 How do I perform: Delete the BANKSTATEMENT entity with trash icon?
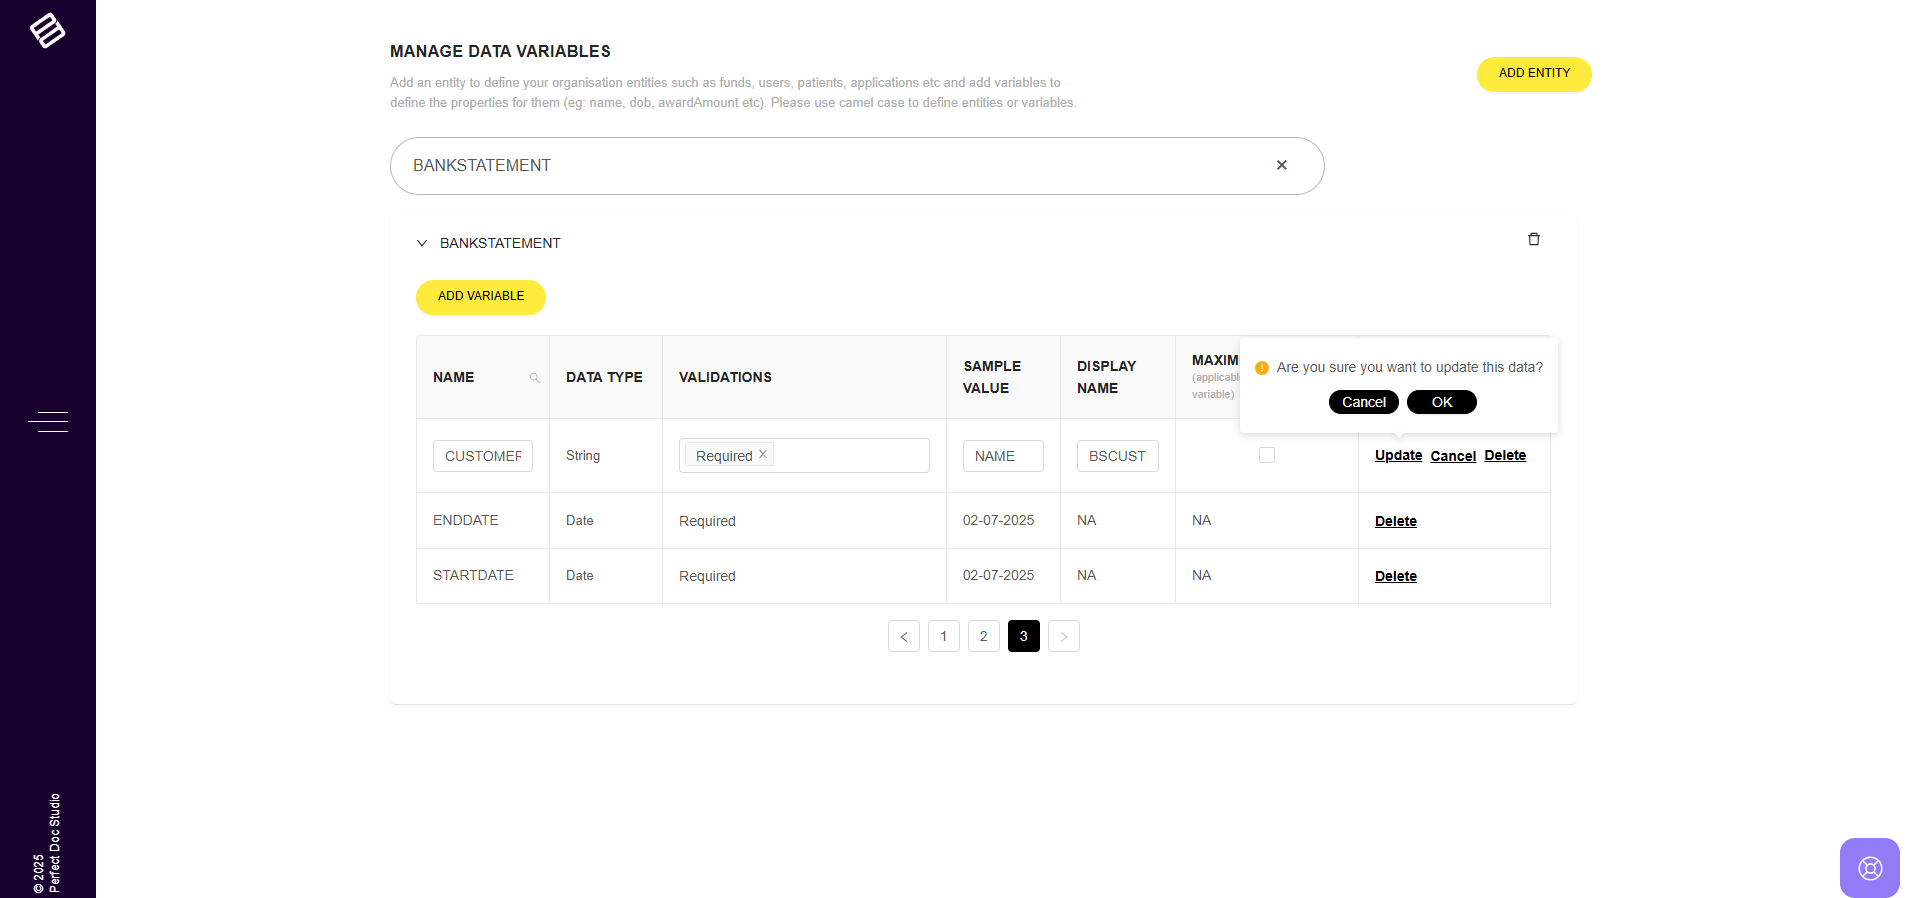click(x=1533, y=239)
